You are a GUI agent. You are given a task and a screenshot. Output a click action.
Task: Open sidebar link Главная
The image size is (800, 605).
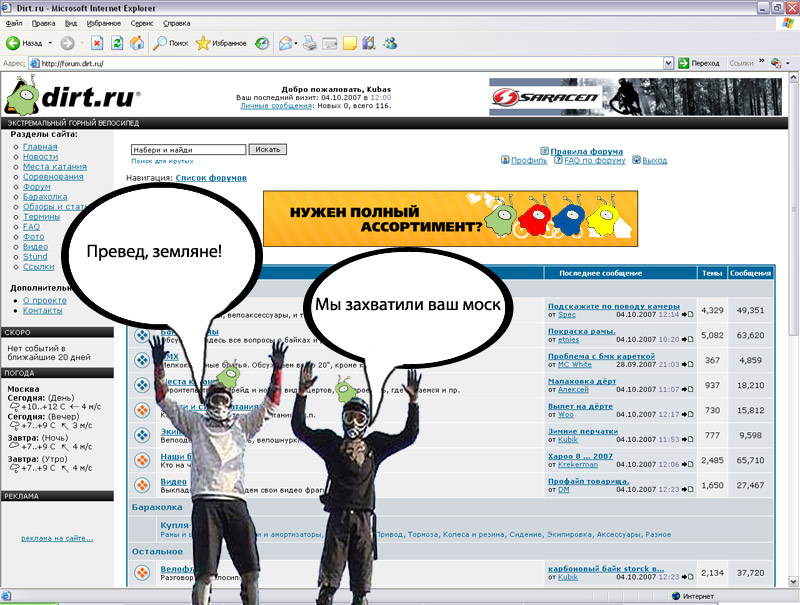pyautogui.click(x=40, y=146)
